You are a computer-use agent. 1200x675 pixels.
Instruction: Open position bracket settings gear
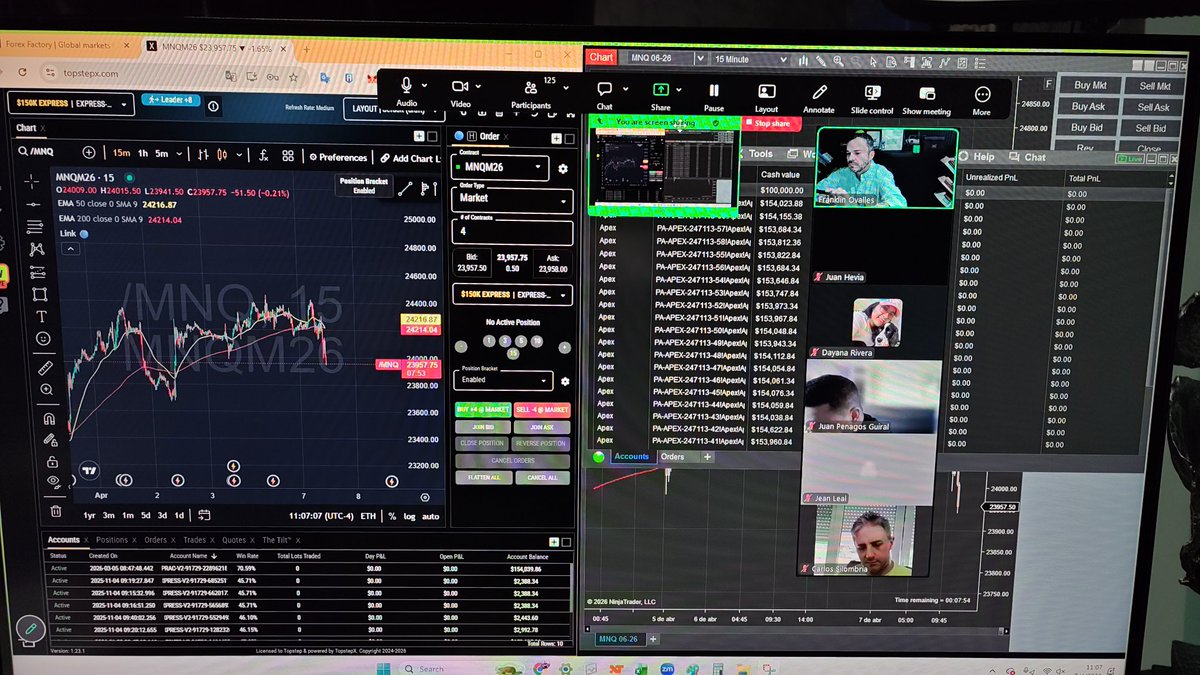pos(565,381)
